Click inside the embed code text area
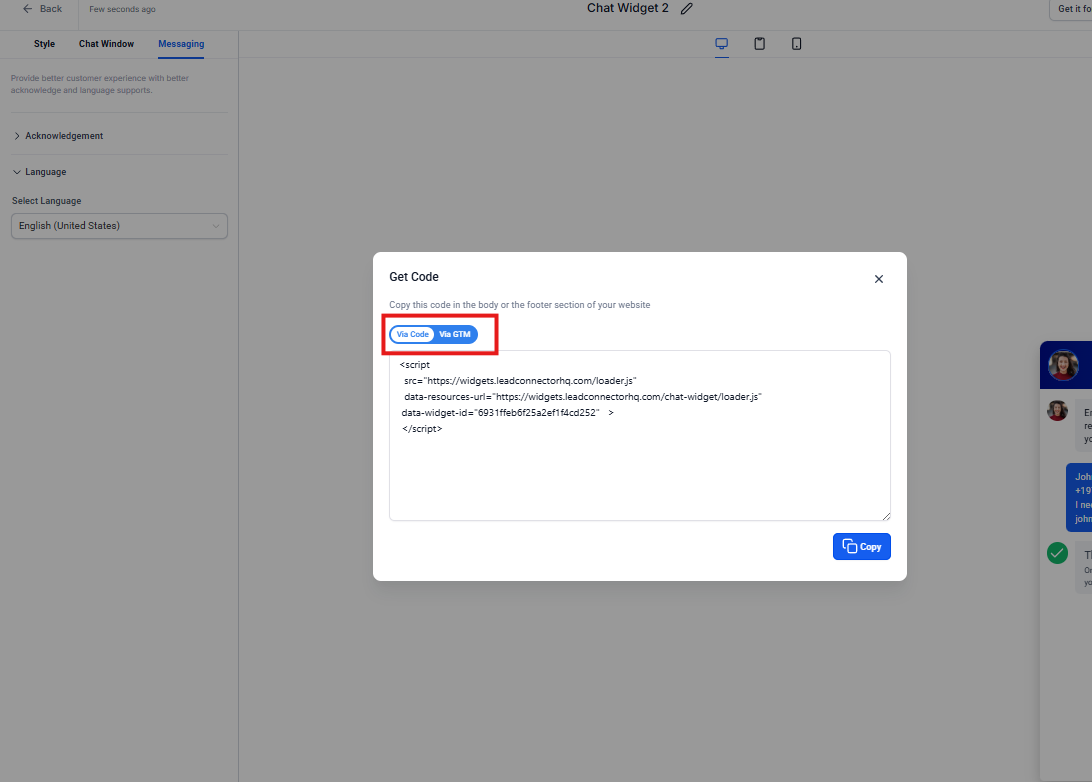1092x782 pixels. point(639,470)
